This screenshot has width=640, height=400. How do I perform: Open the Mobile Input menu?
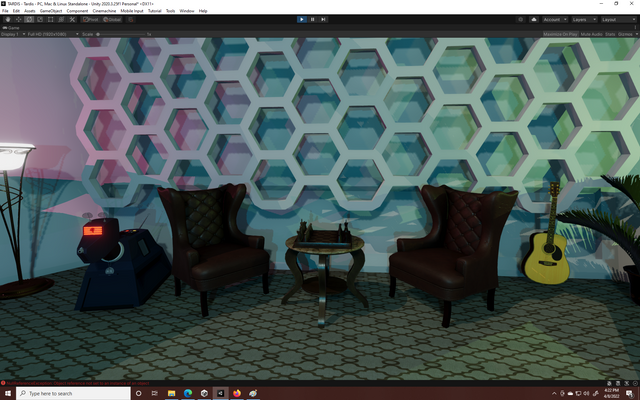coord(132,11)
